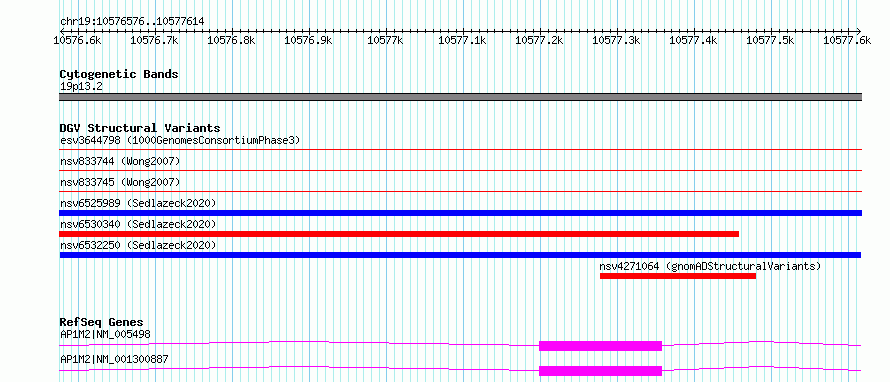Click the chr19:10576576..10577614 coordinate label

click(132, 22)
